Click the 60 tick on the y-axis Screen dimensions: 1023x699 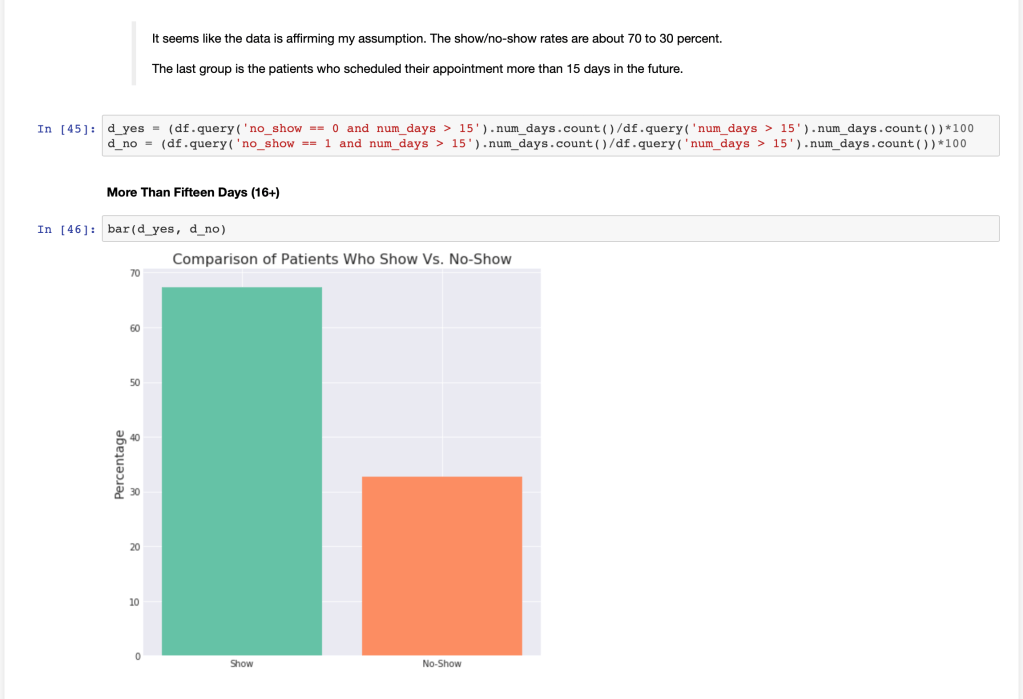(x=135, y=328)
